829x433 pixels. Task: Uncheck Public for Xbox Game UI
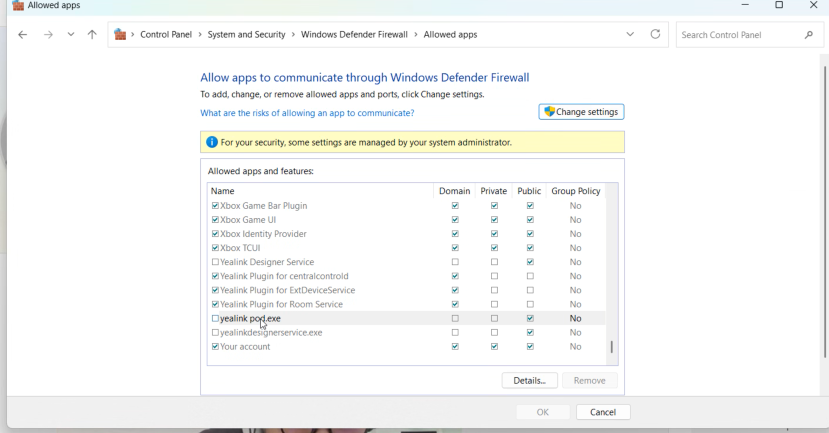(530, 220)
